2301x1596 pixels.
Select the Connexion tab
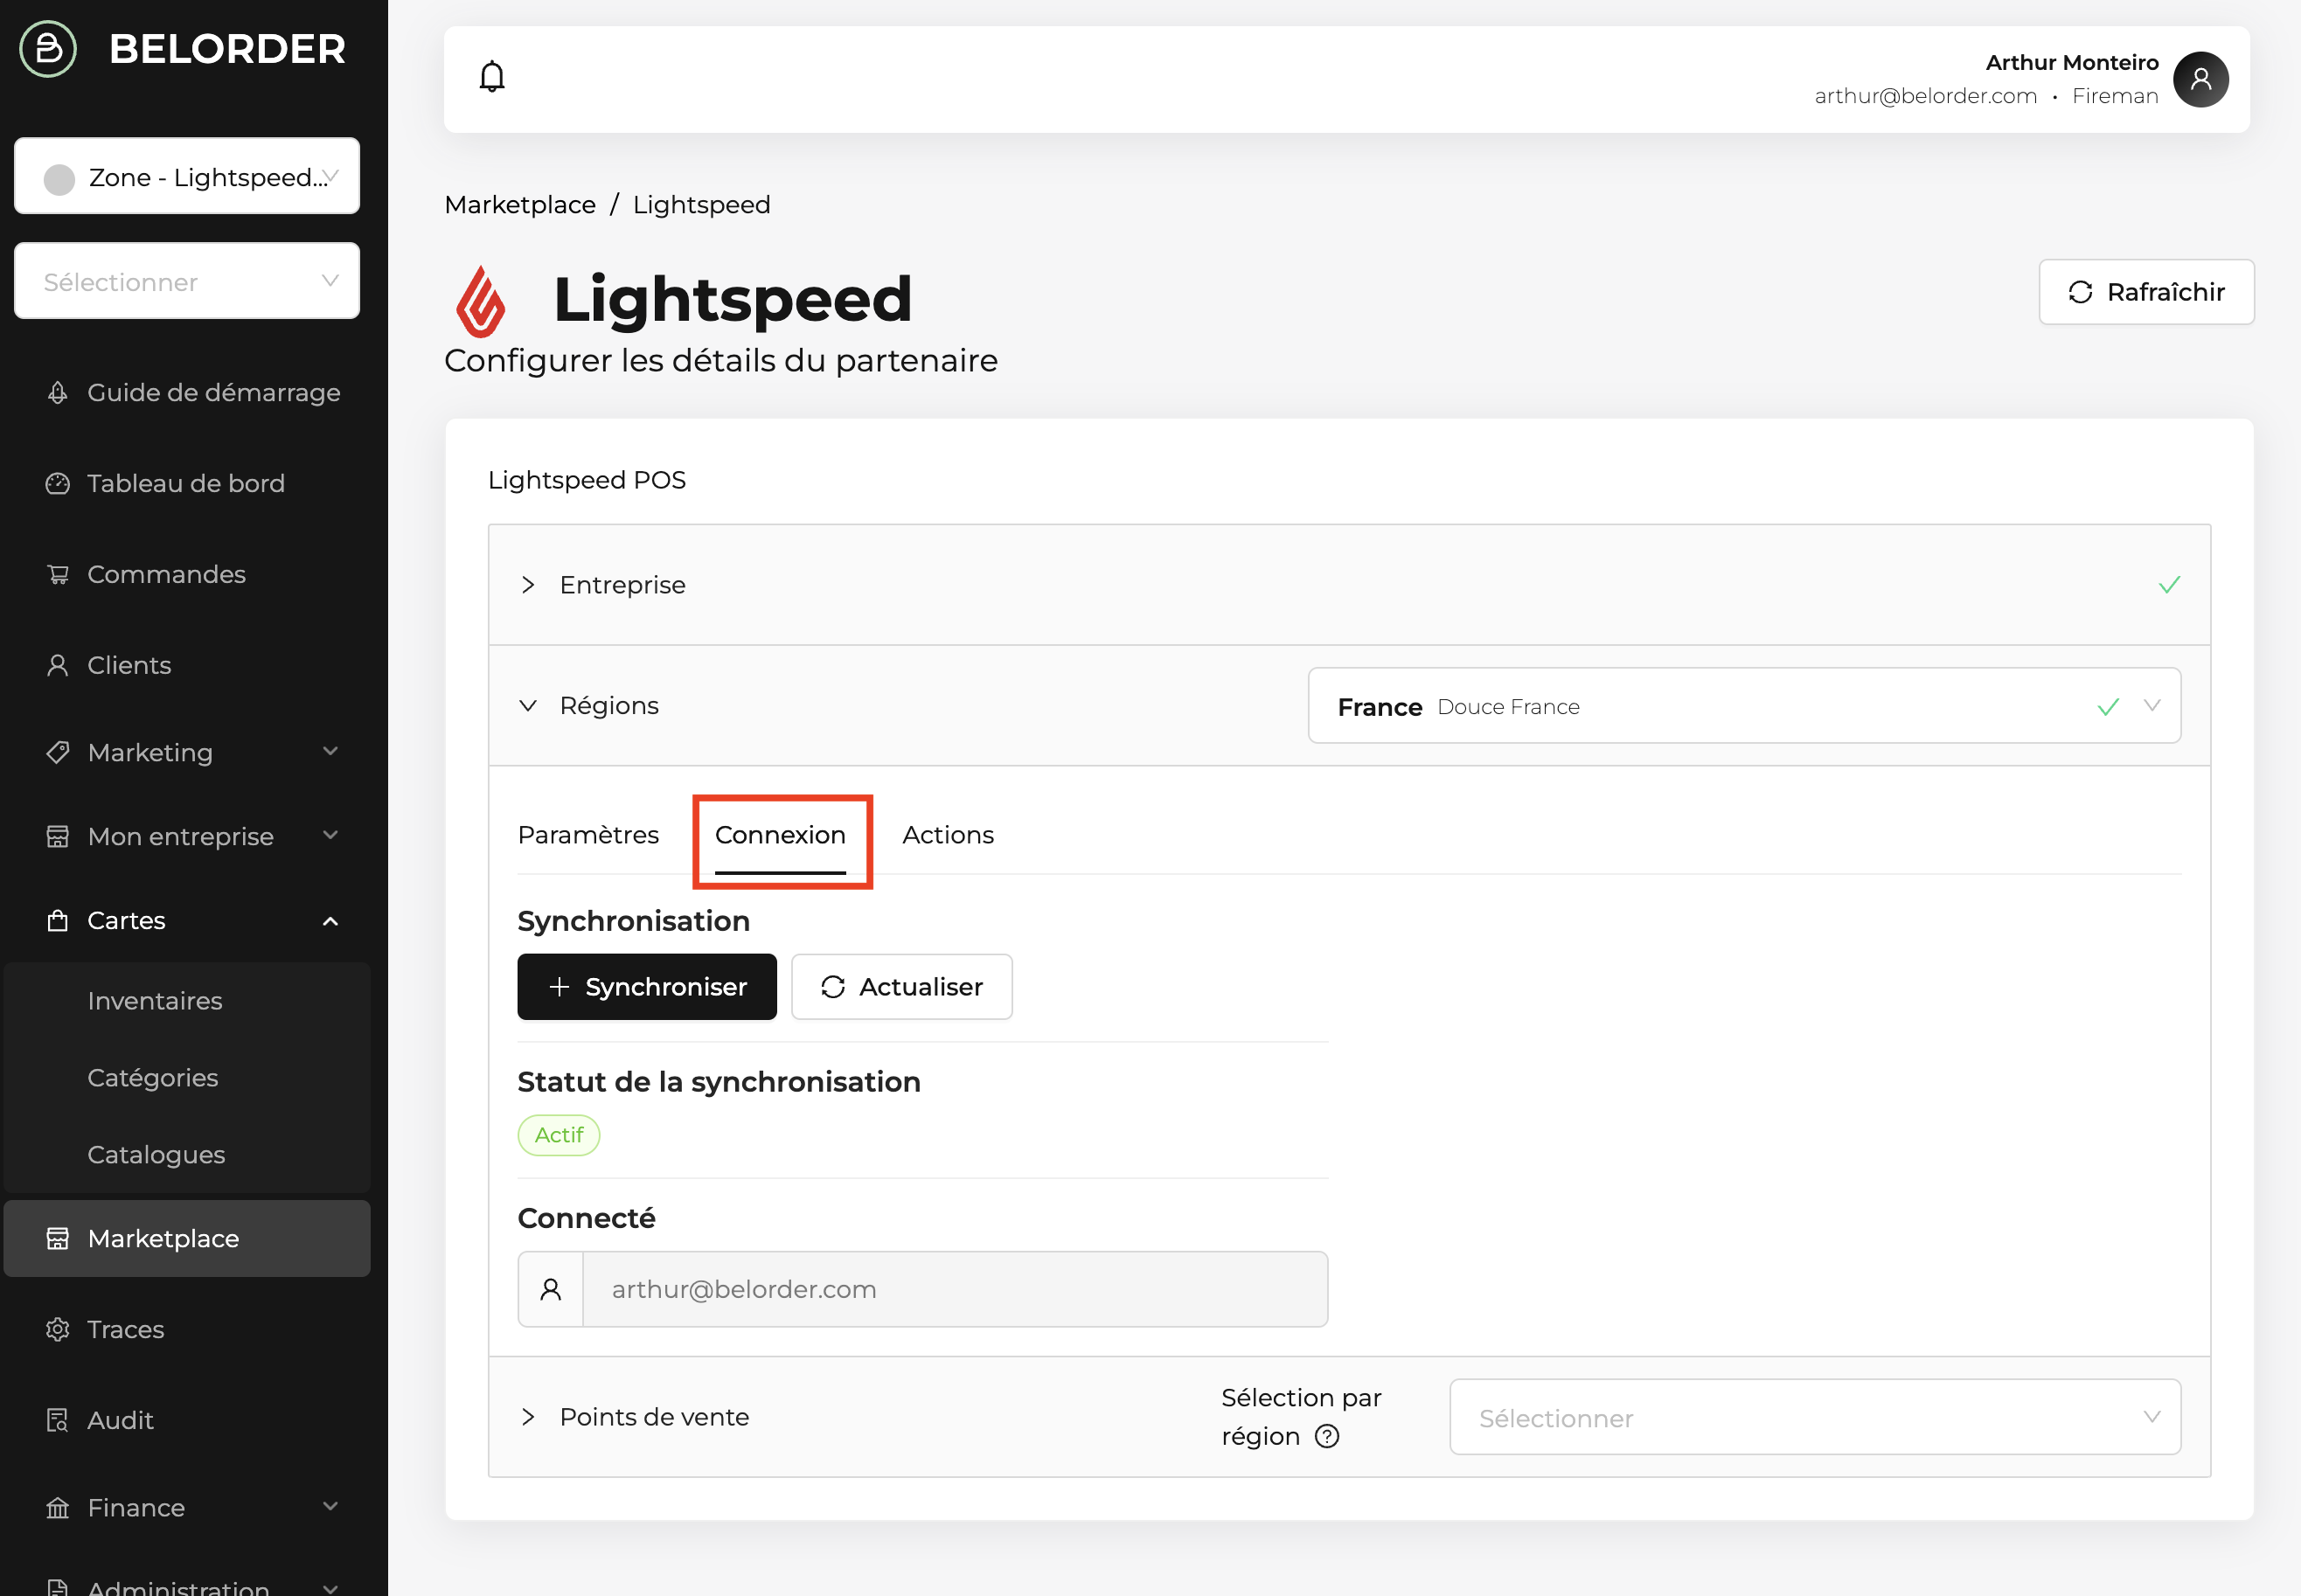click(780, 835)
